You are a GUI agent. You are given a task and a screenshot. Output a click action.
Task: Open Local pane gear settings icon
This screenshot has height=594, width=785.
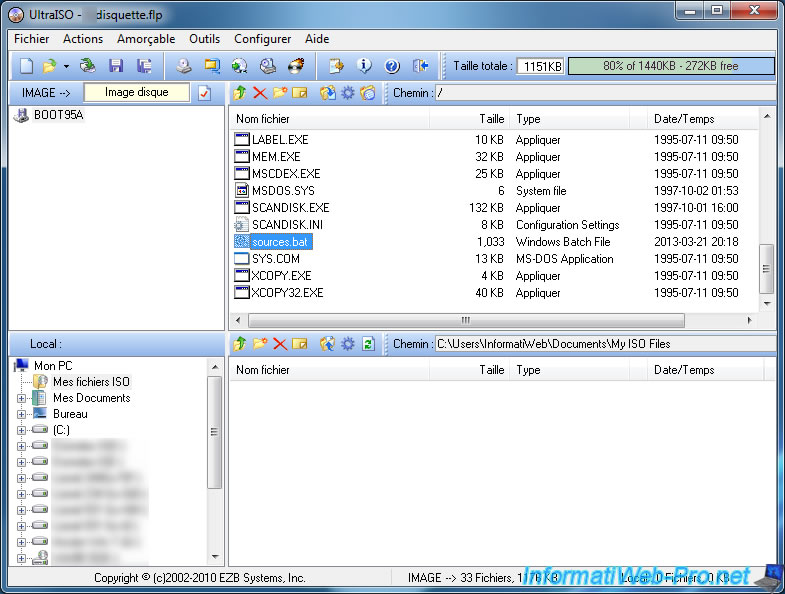[347, 344]
